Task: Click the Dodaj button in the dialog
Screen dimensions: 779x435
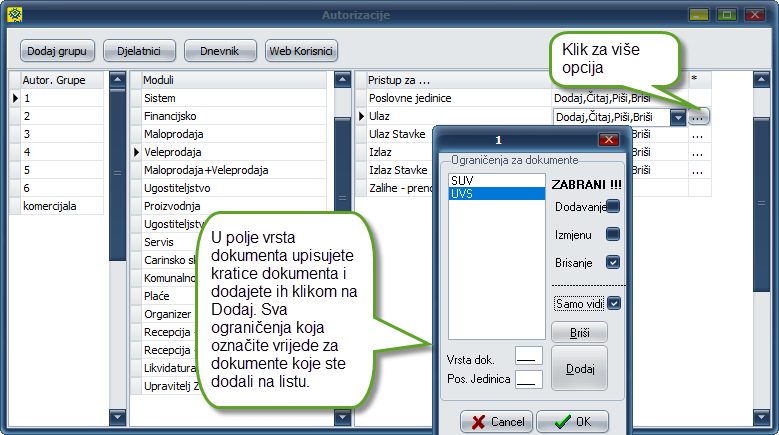Action: point(579,369)
